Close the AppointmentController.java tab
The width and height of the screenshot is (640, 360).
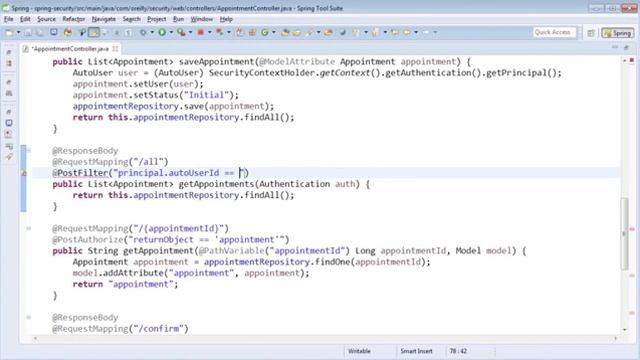tap(115, 49)
